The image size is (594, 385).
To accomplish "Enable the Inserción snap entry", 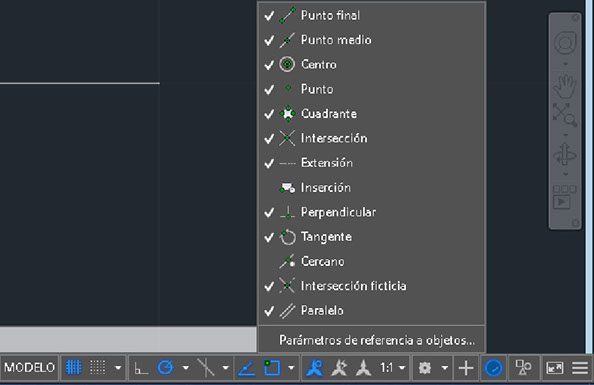I will 371,188.
